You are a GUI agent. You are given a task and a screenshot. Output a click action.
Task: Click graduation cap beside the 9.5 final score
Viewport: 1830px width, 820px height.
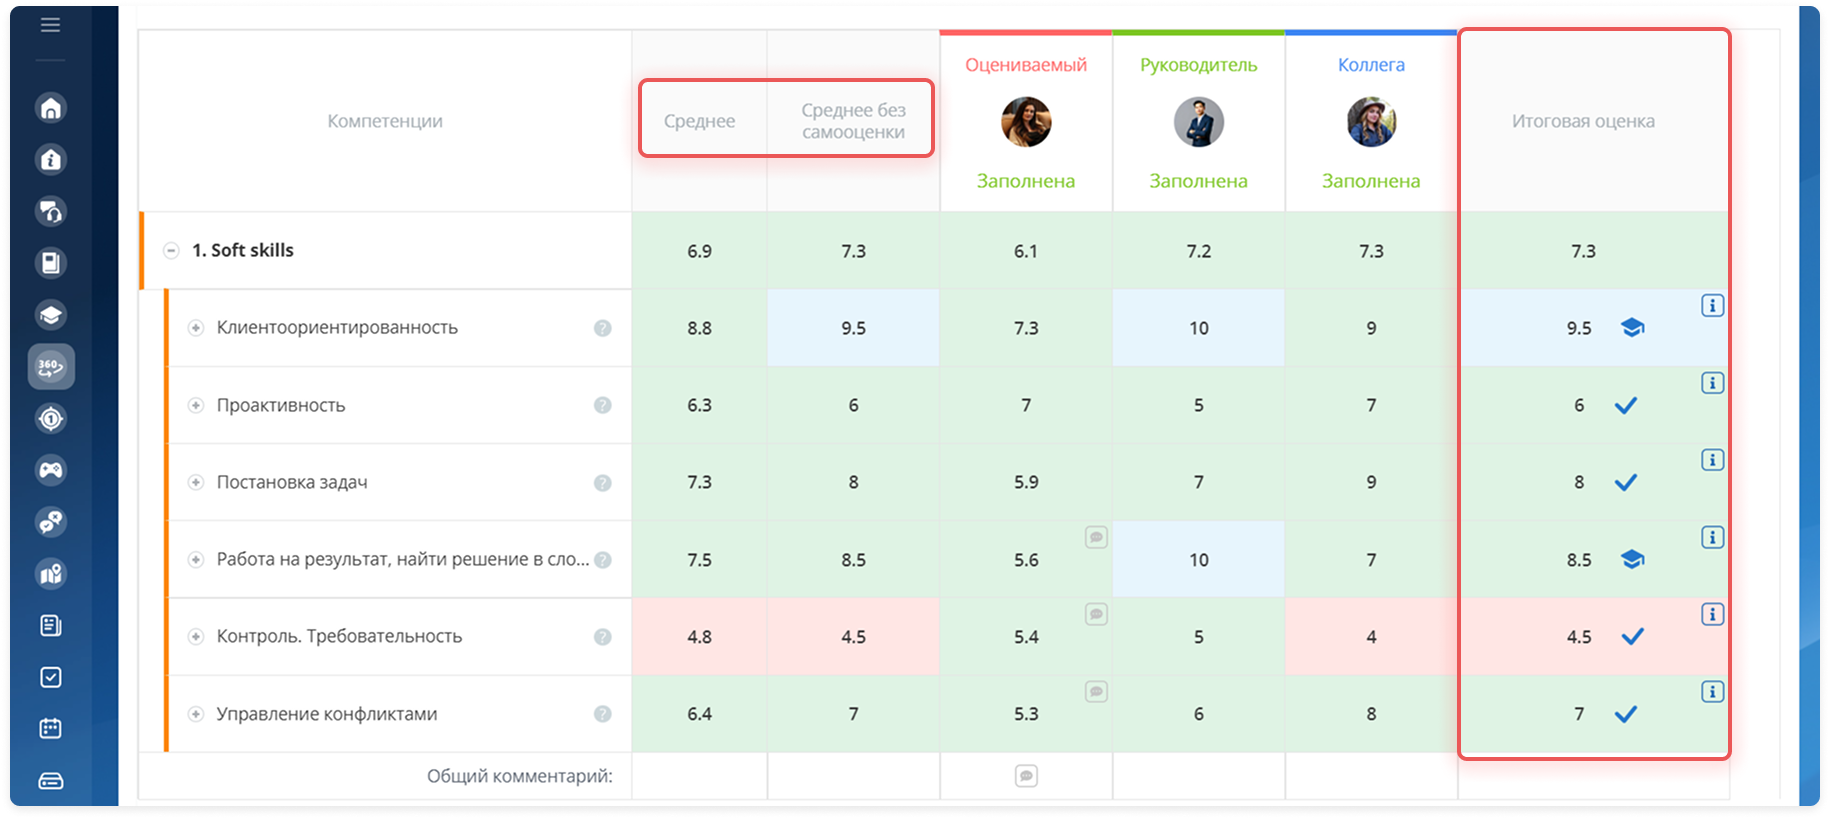tap(1632, 328)
